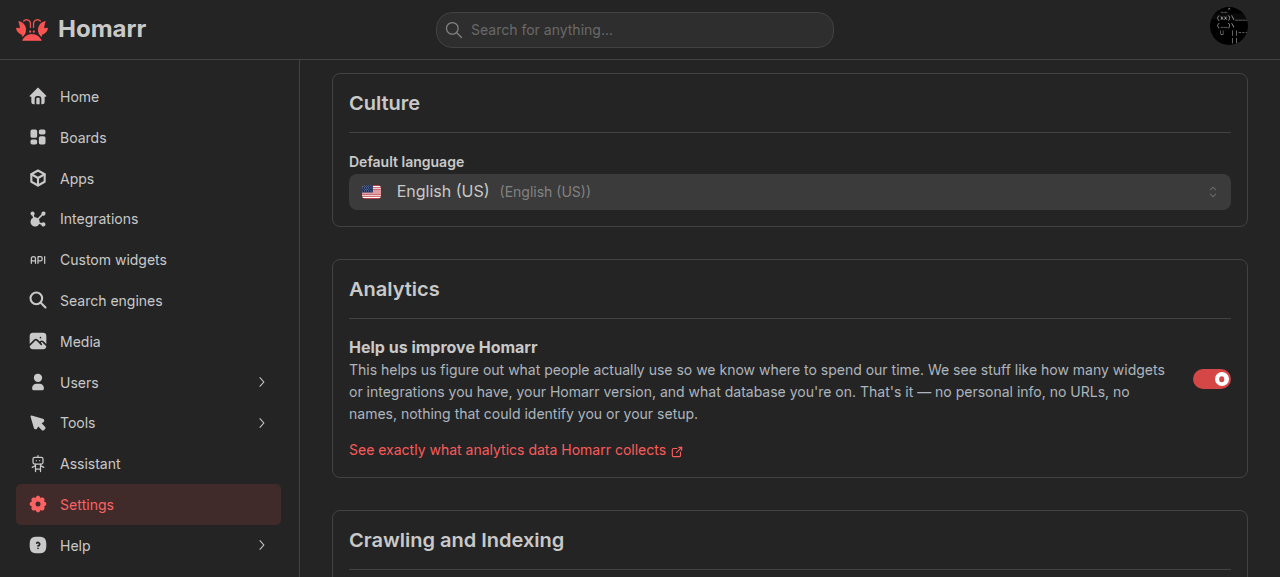The width and height of the screenshot is (1280, 577).
Task: Focus the Search for anything field
Action: pyautogui.click(x=635, y=30)
